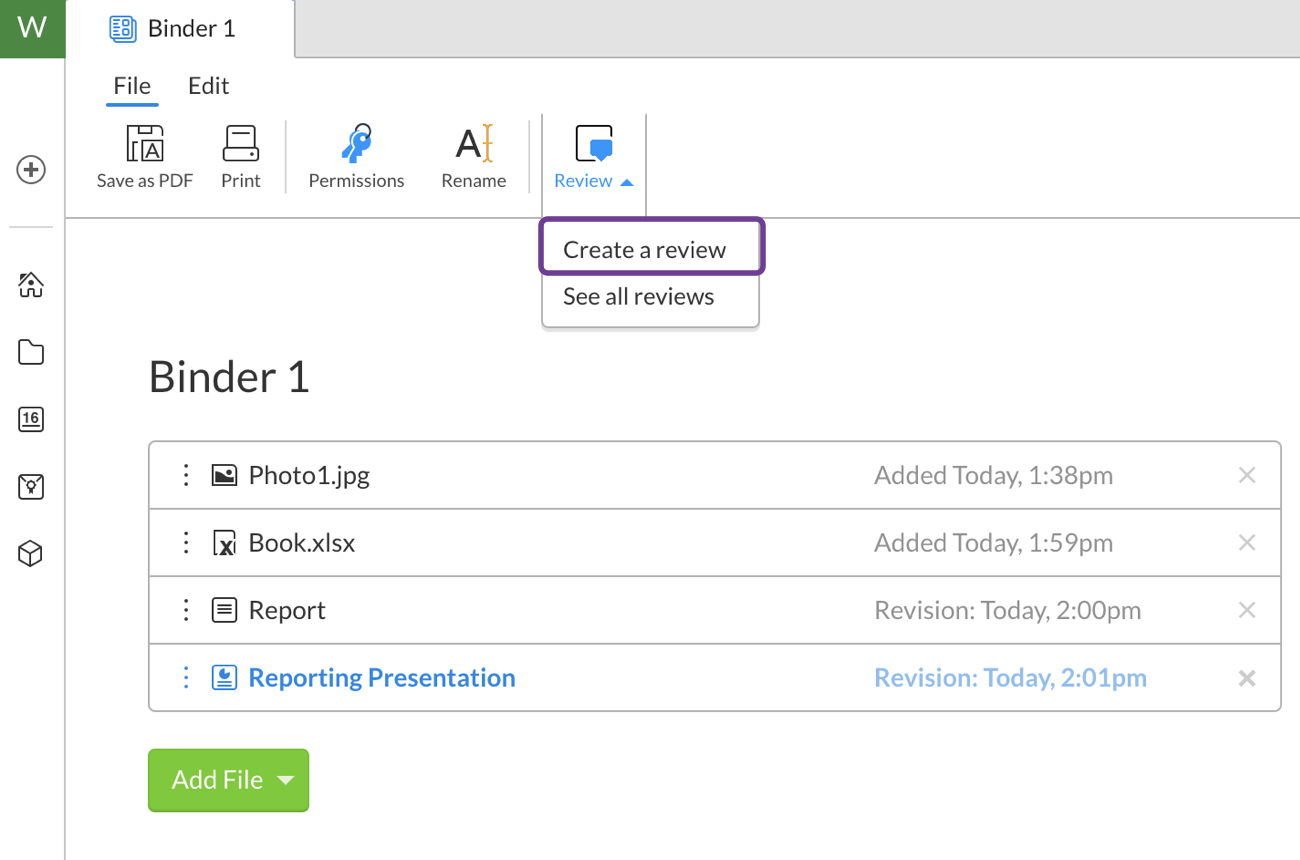Viewport: 1300px width, 860px height.
Task: Click the award badge icon in the sidebar
Action: 31,487
